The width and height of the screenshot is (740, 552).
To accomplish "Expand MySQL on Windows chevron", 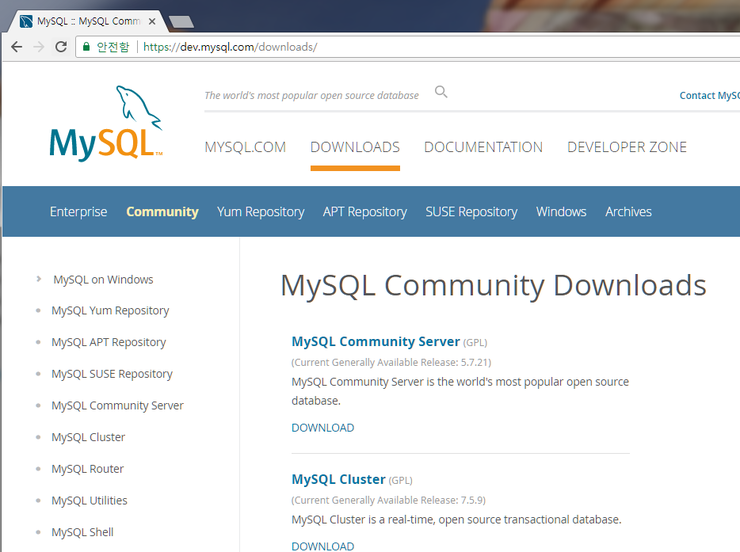I will coord(39,279).
